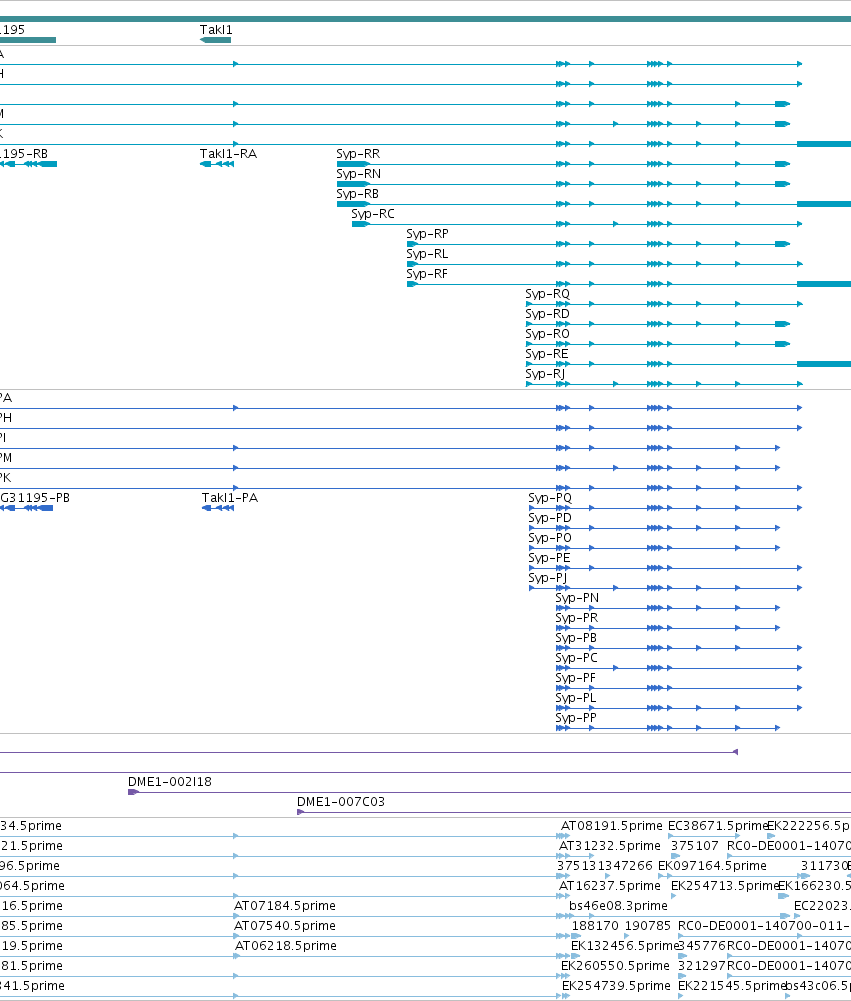
Task: Select the 188170 EST label
Action: [595, 926]
